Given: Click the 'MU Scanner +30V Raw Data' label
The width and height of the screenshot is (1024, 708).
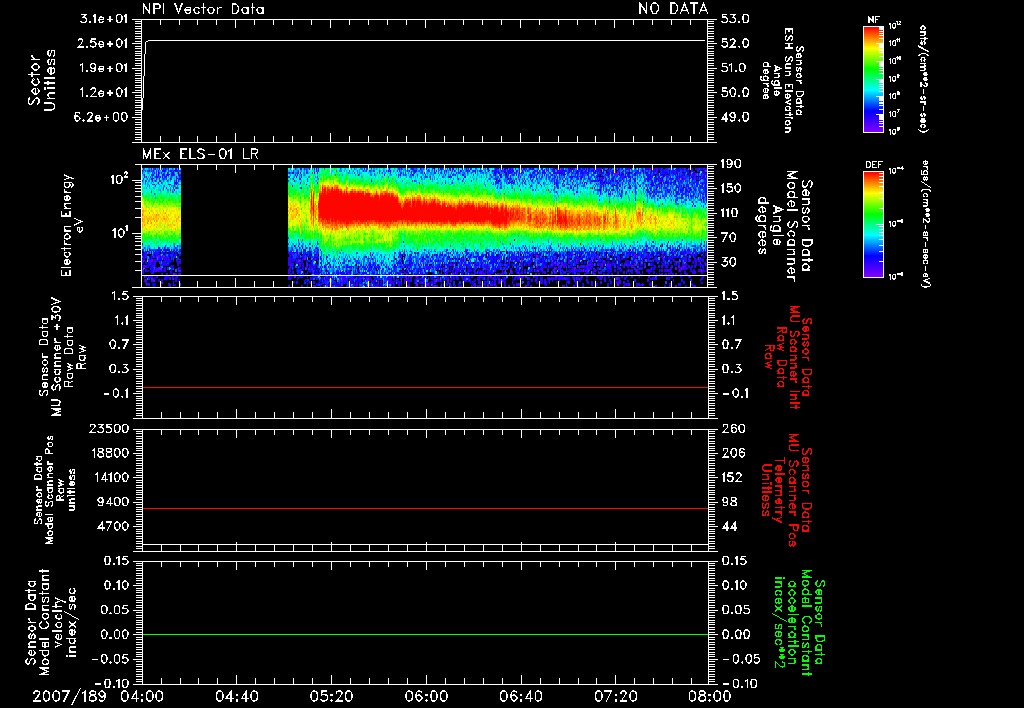Looking at the screenshot, I should (62, 357).
